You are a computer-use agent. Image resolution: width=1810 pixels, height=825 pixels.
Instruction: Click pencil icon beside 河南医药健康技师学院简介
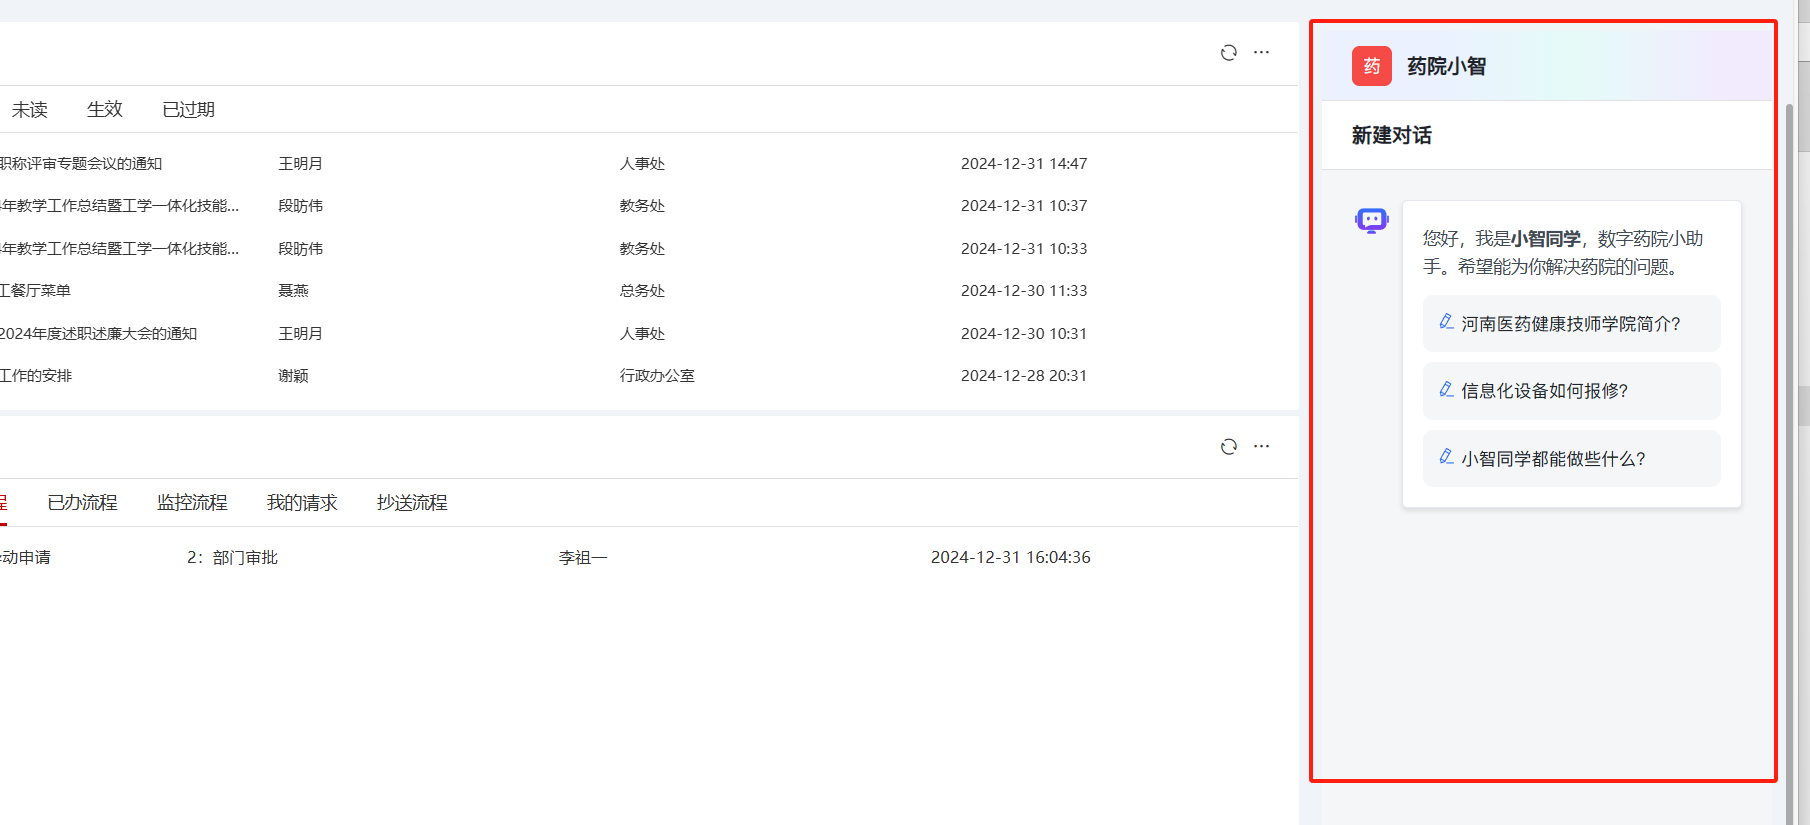click(1446, 322)
